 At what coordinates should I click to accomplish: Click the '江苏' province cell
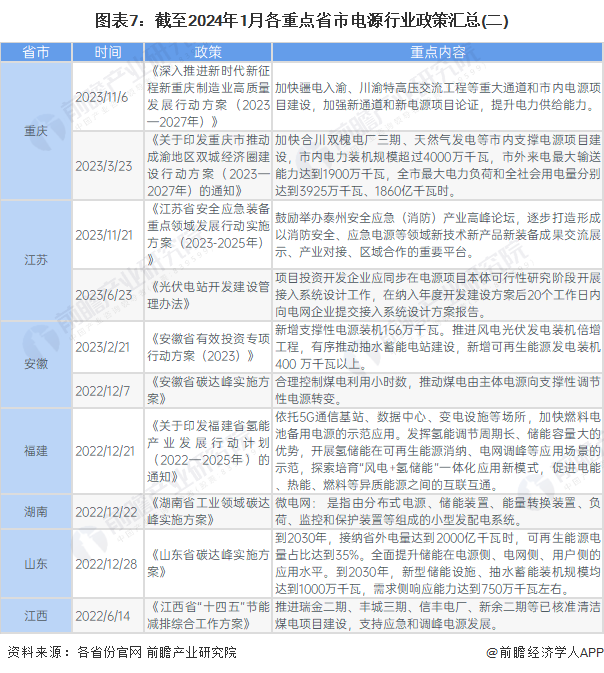36,260
